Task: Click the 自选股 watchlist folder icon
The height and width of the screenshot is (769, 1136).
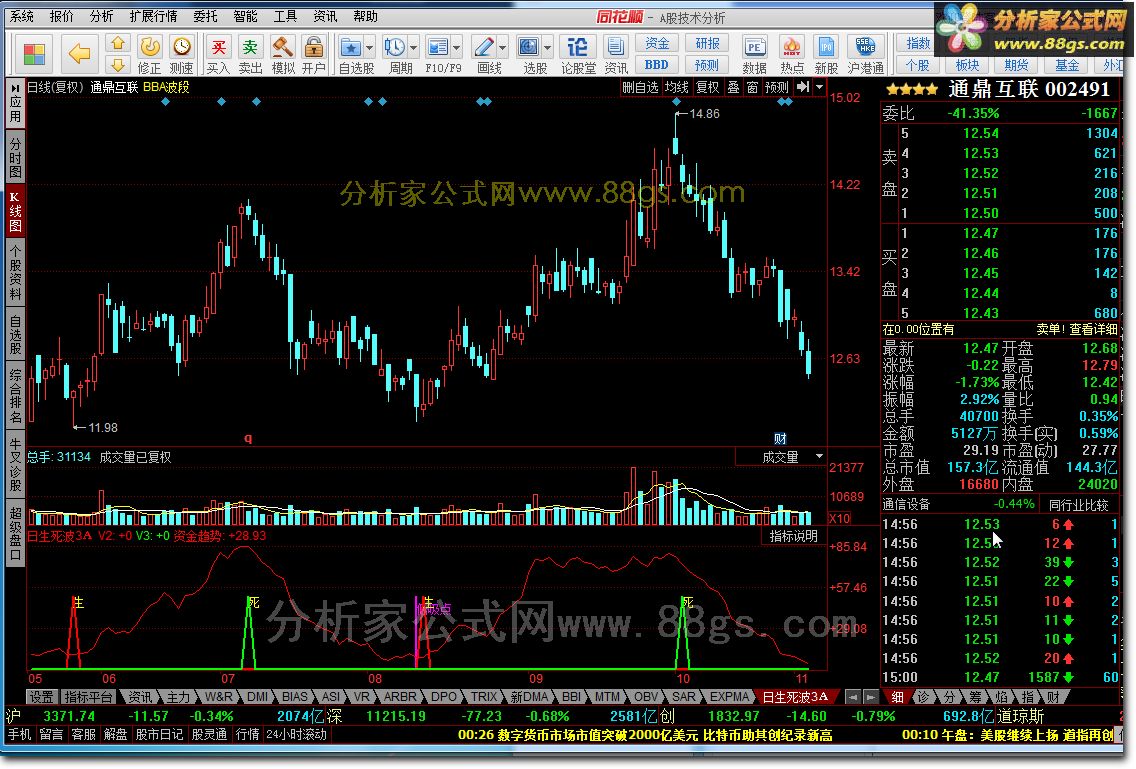Action: pyautogui.click(x=351, y=48)
